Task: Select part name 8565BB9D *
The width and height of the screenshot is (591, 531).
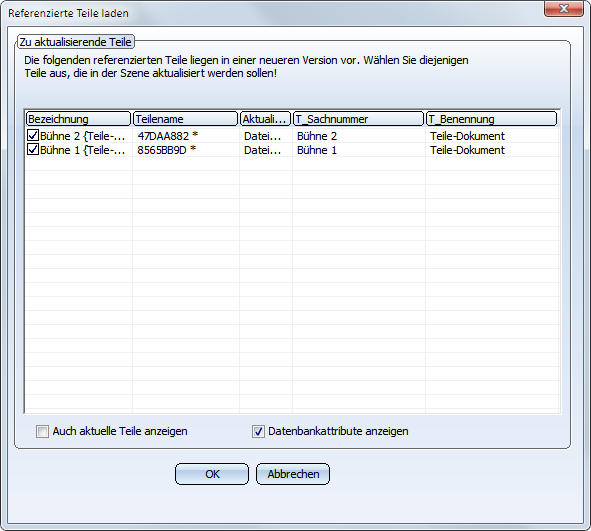Action: coord(167,150)
